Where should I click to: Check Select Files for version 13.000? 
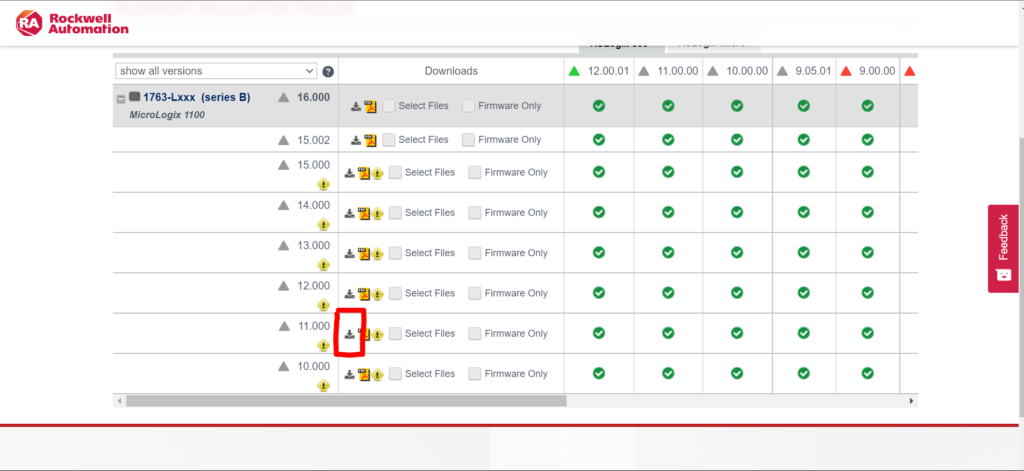(x=396, y=253)
